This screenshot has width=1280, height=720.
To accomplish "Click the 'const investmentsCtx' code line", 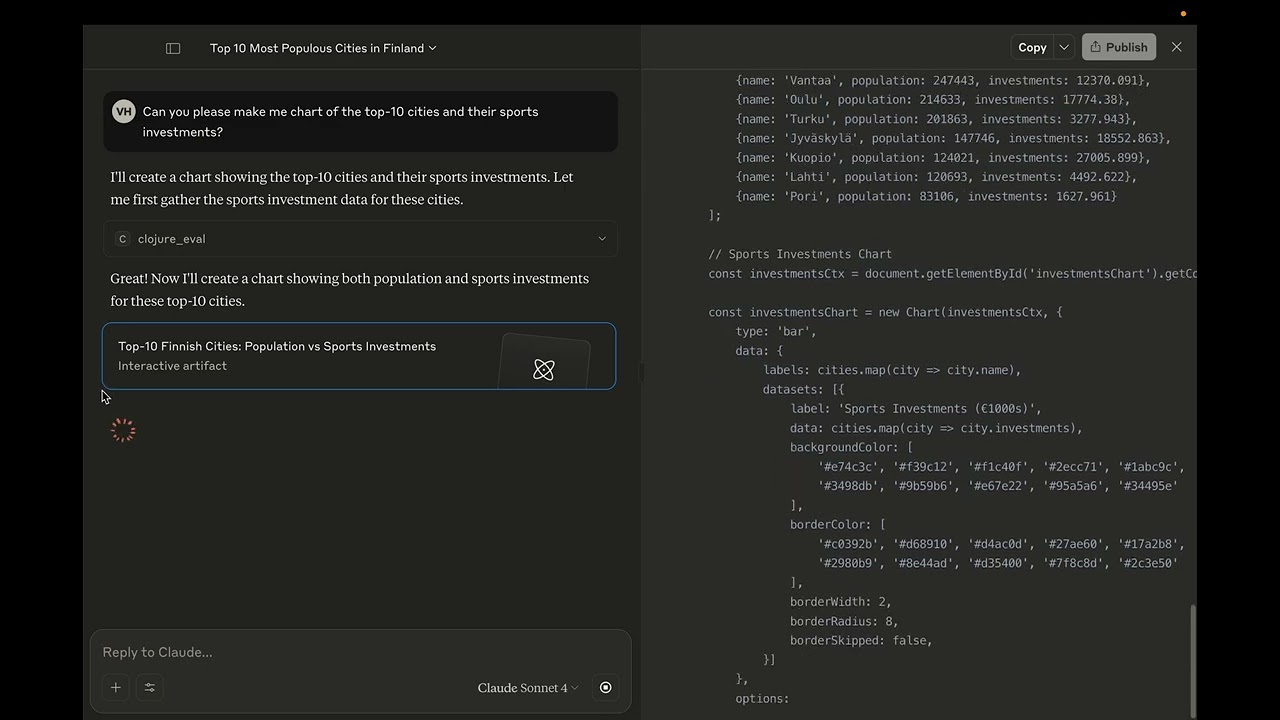I will point(952,273).
